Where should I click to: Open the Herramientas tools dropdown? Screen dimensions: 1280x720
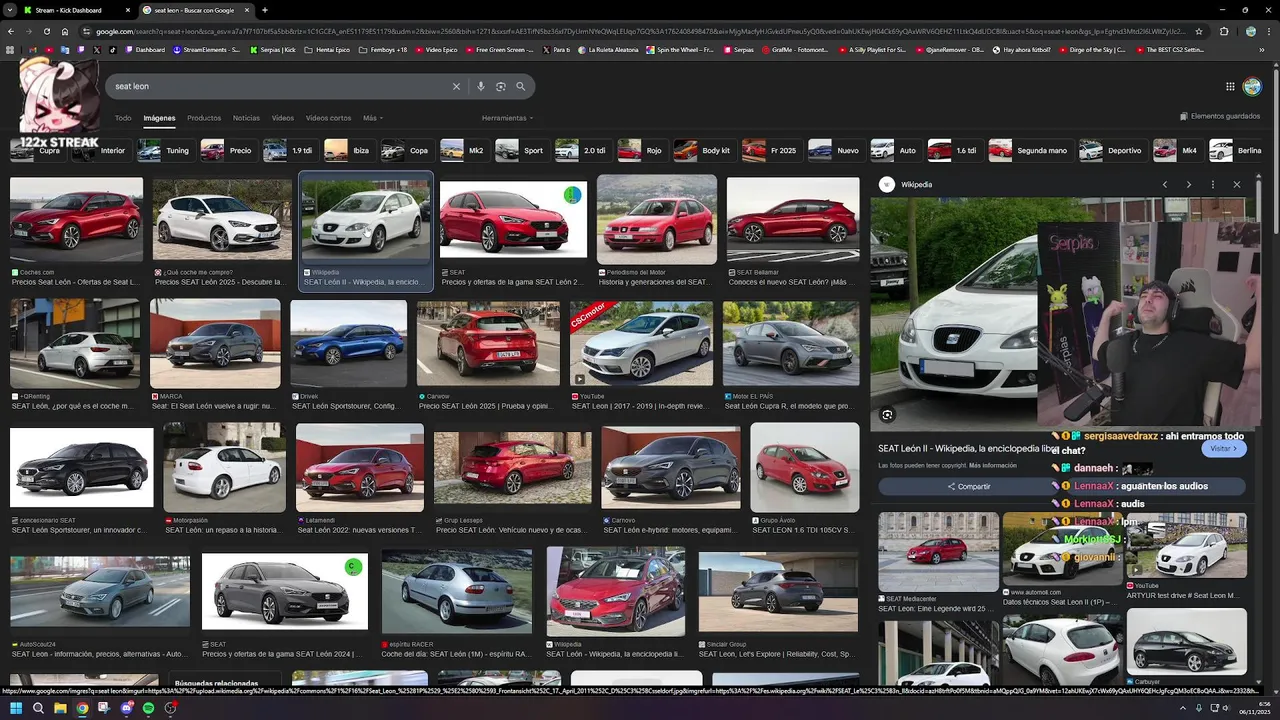point(507,118)
